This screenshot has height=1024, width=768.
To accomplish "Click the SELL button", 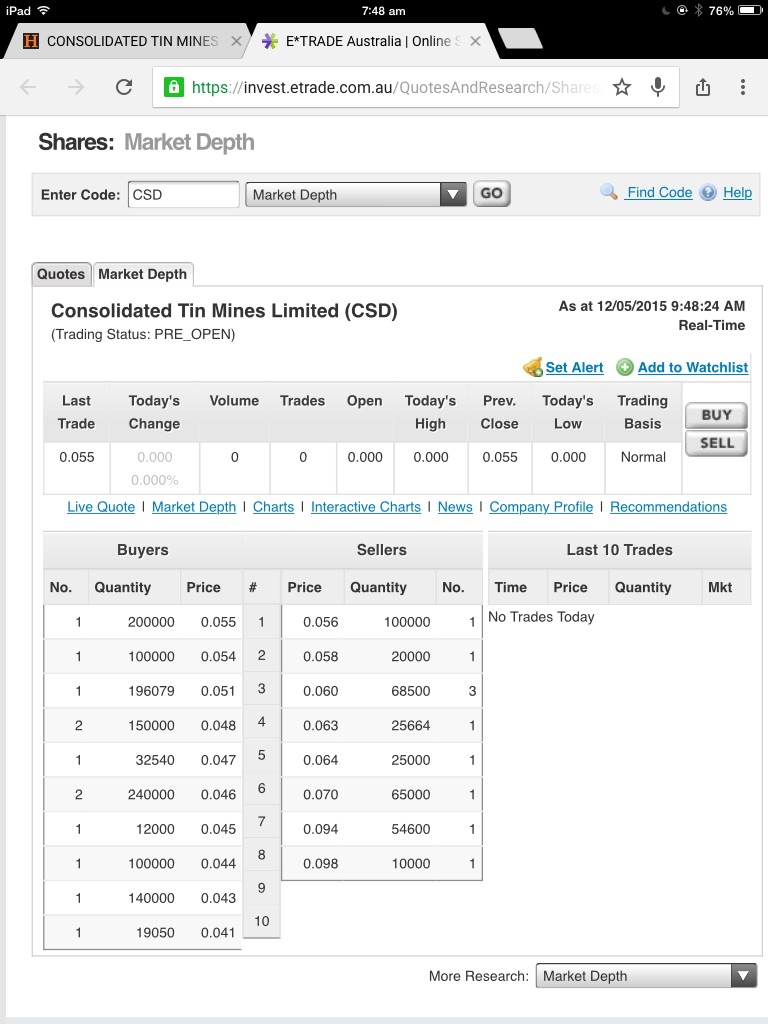I will [716, 443].
